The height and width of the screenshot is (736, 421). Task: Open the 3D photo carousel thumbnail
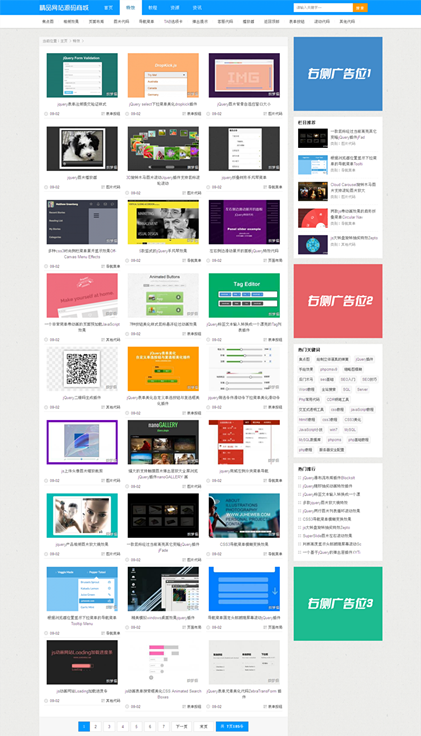tap(163, 148)
